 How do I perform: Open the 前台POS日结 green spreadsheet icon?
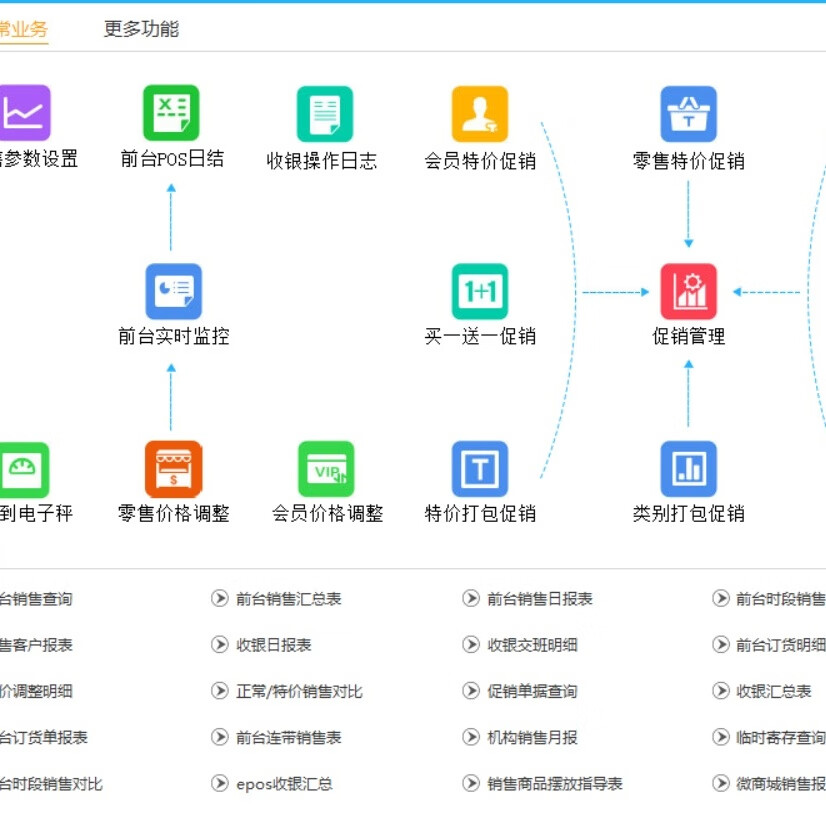[x=171, y=113]
